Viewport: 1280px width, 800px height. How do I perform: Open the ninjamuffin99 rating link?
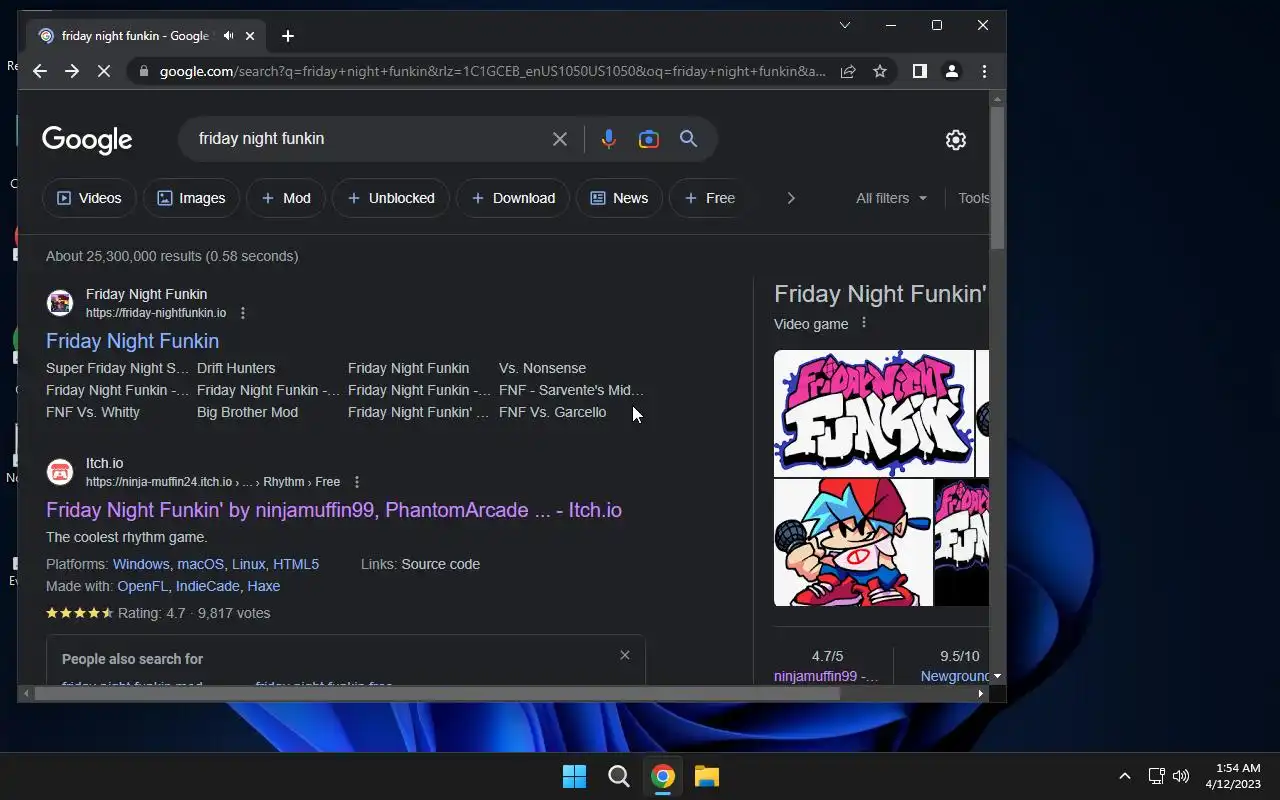point(826,676)
